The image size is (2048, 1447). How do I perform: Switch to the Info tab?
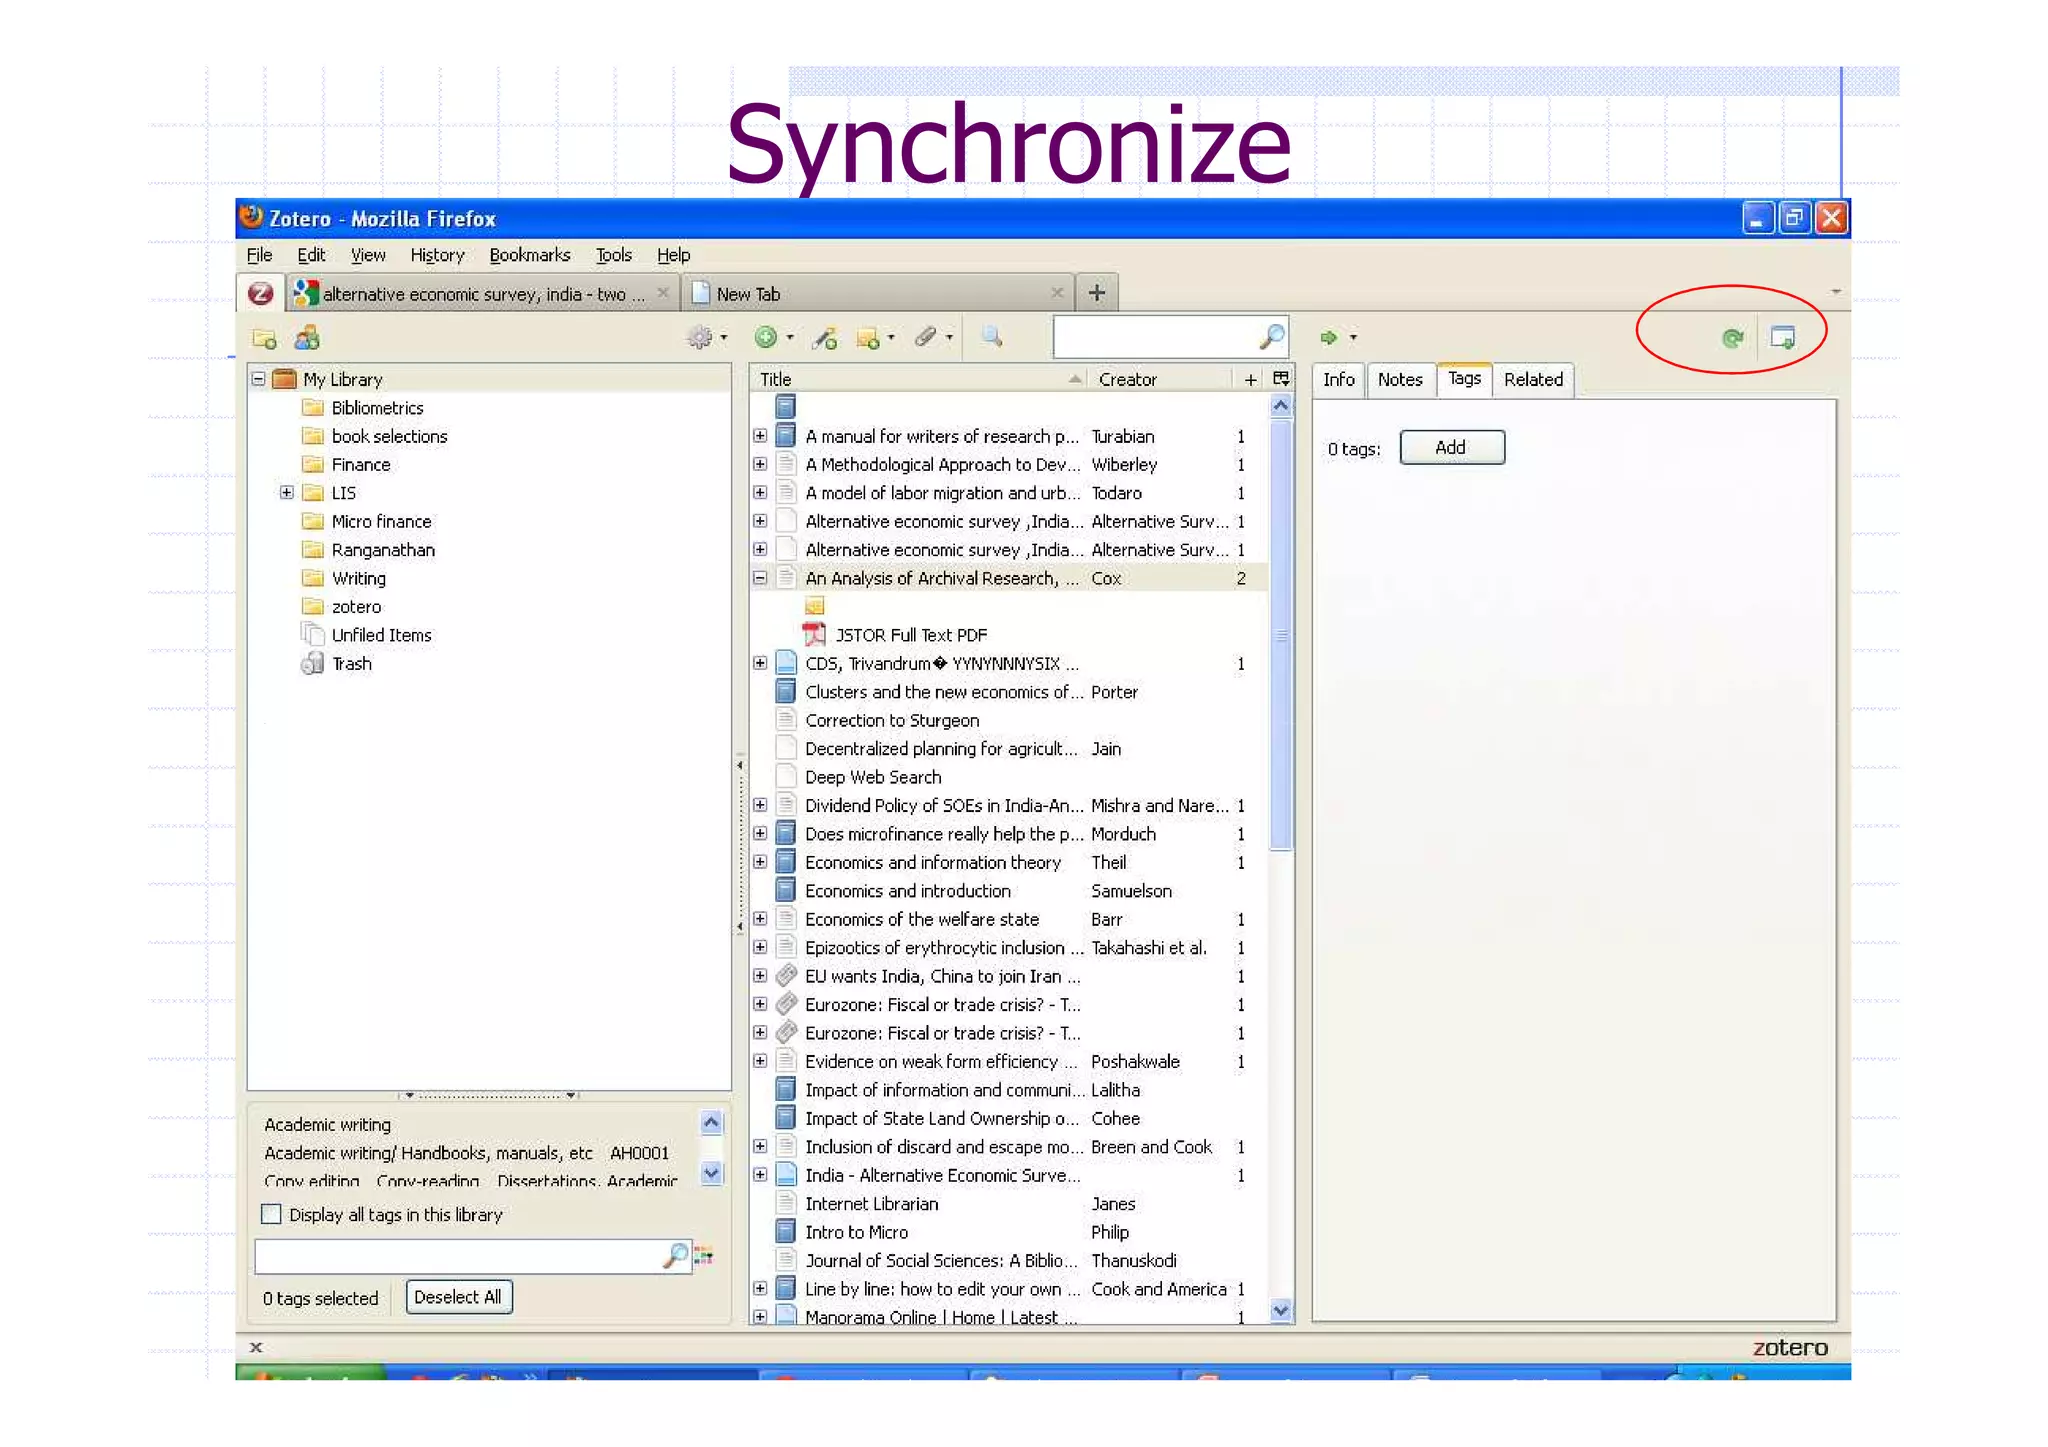1338,380
